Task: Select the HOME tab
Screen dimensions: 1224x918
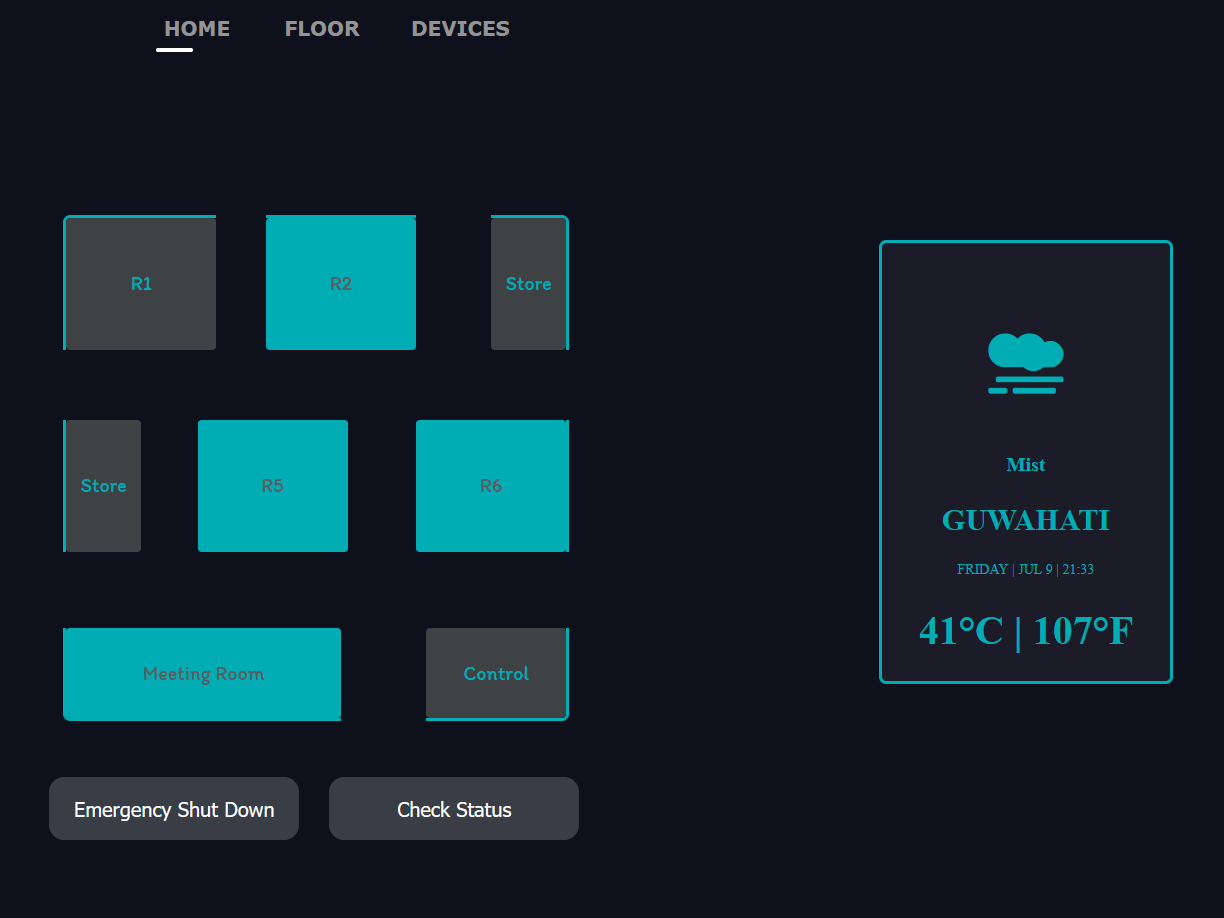Action: click(197, 28)
